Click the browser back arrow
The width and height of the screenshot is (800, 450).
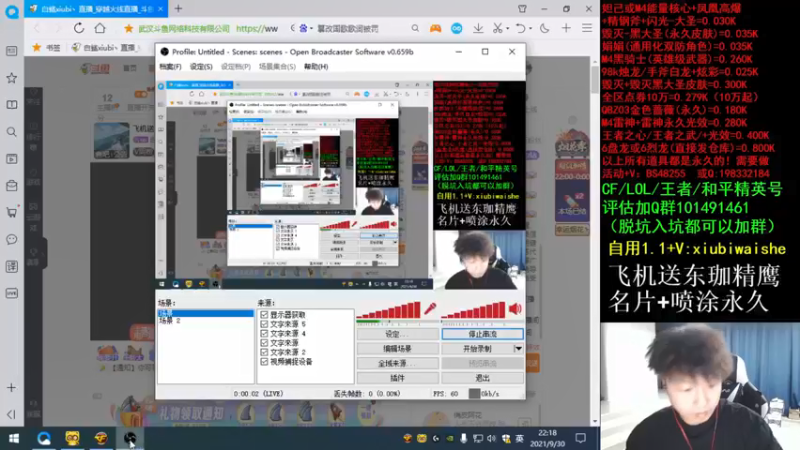tap(37, 29)
